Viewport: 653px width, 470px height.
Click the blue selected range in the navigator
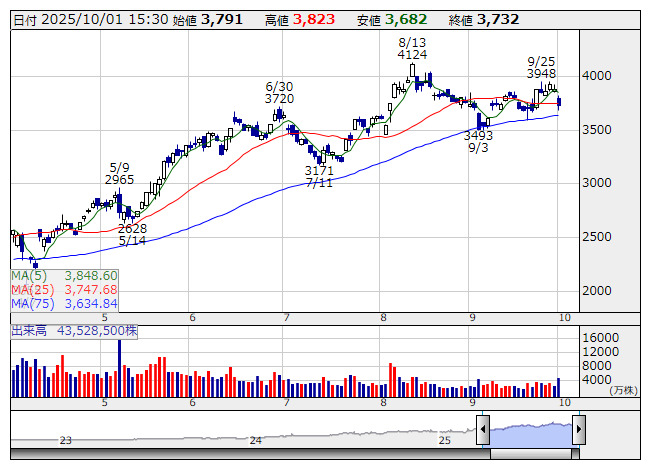coord(531,435)
